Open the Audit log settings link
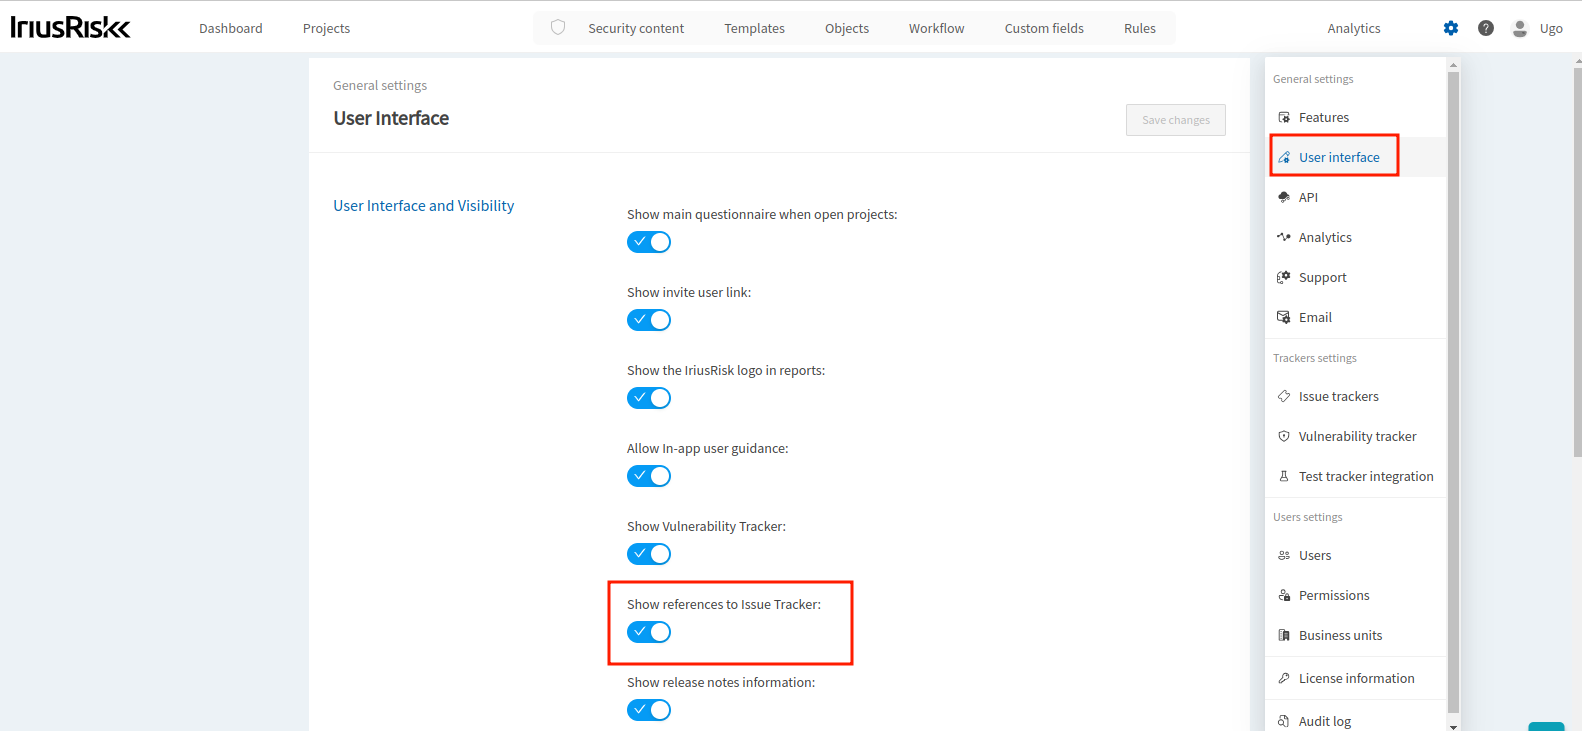Image resolution: width=1582 pixels, height=731 pixels. pyautogui.click(x=1325, y=721)
